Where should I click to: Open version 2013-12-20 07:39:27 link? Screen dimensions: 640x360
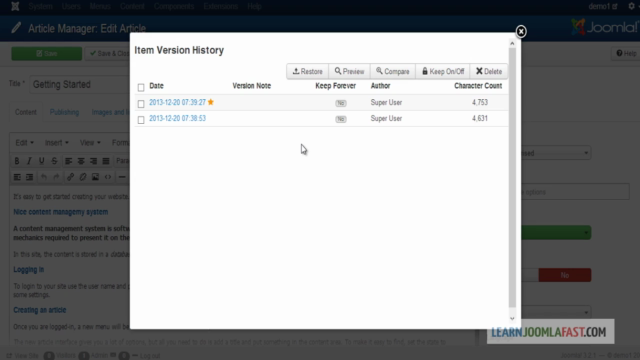[177, 102]
